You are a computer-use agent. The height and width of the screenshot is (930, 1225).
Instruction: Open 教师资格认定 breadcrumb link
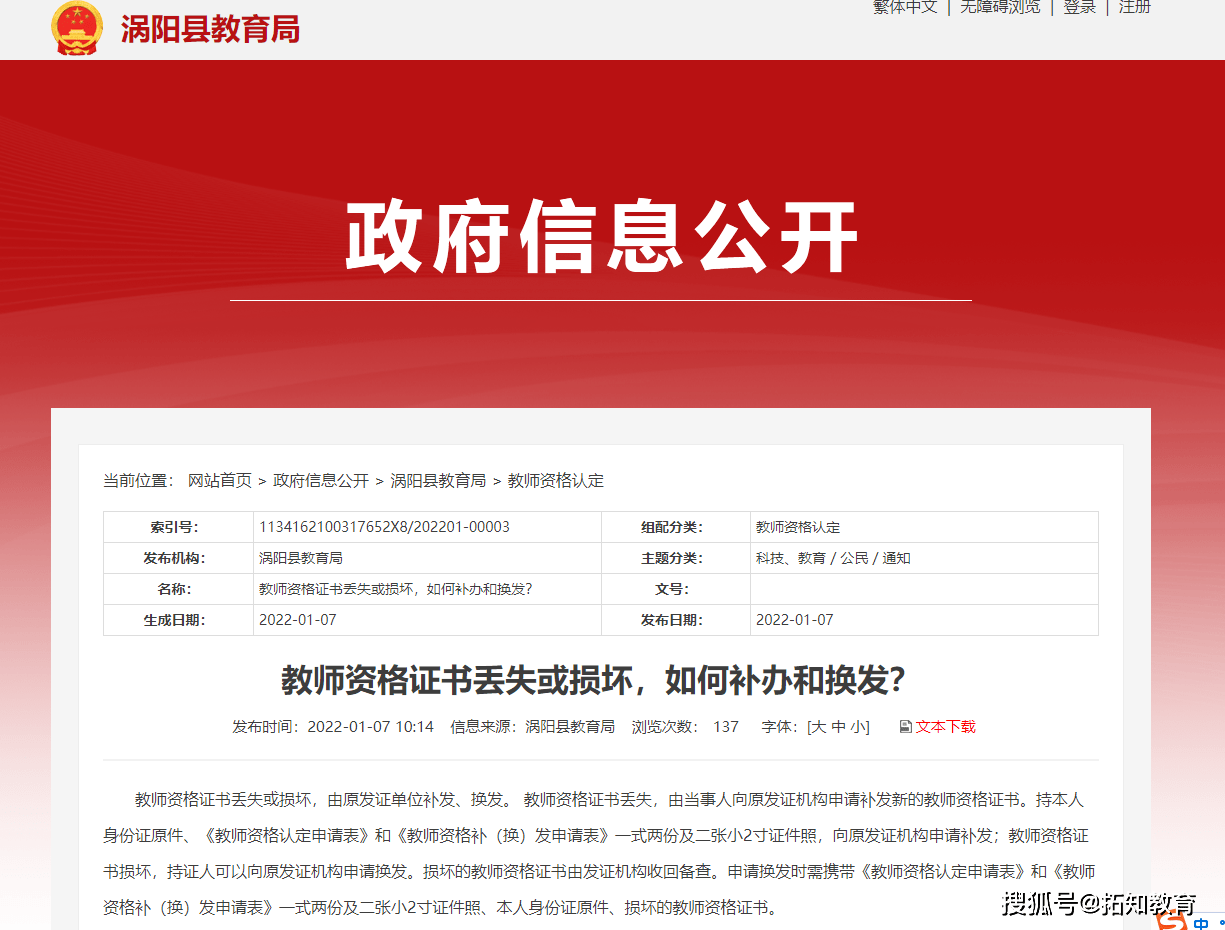[x=556, y=481]
